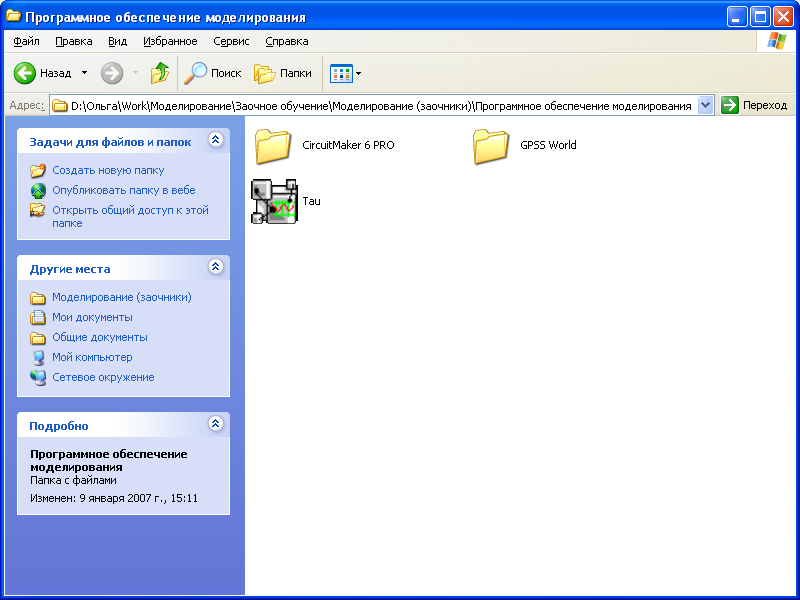The height and width of the screenshot is (600, 800).
Task: Click the Мой компьютер icon
Action: [x=38, y=358]
